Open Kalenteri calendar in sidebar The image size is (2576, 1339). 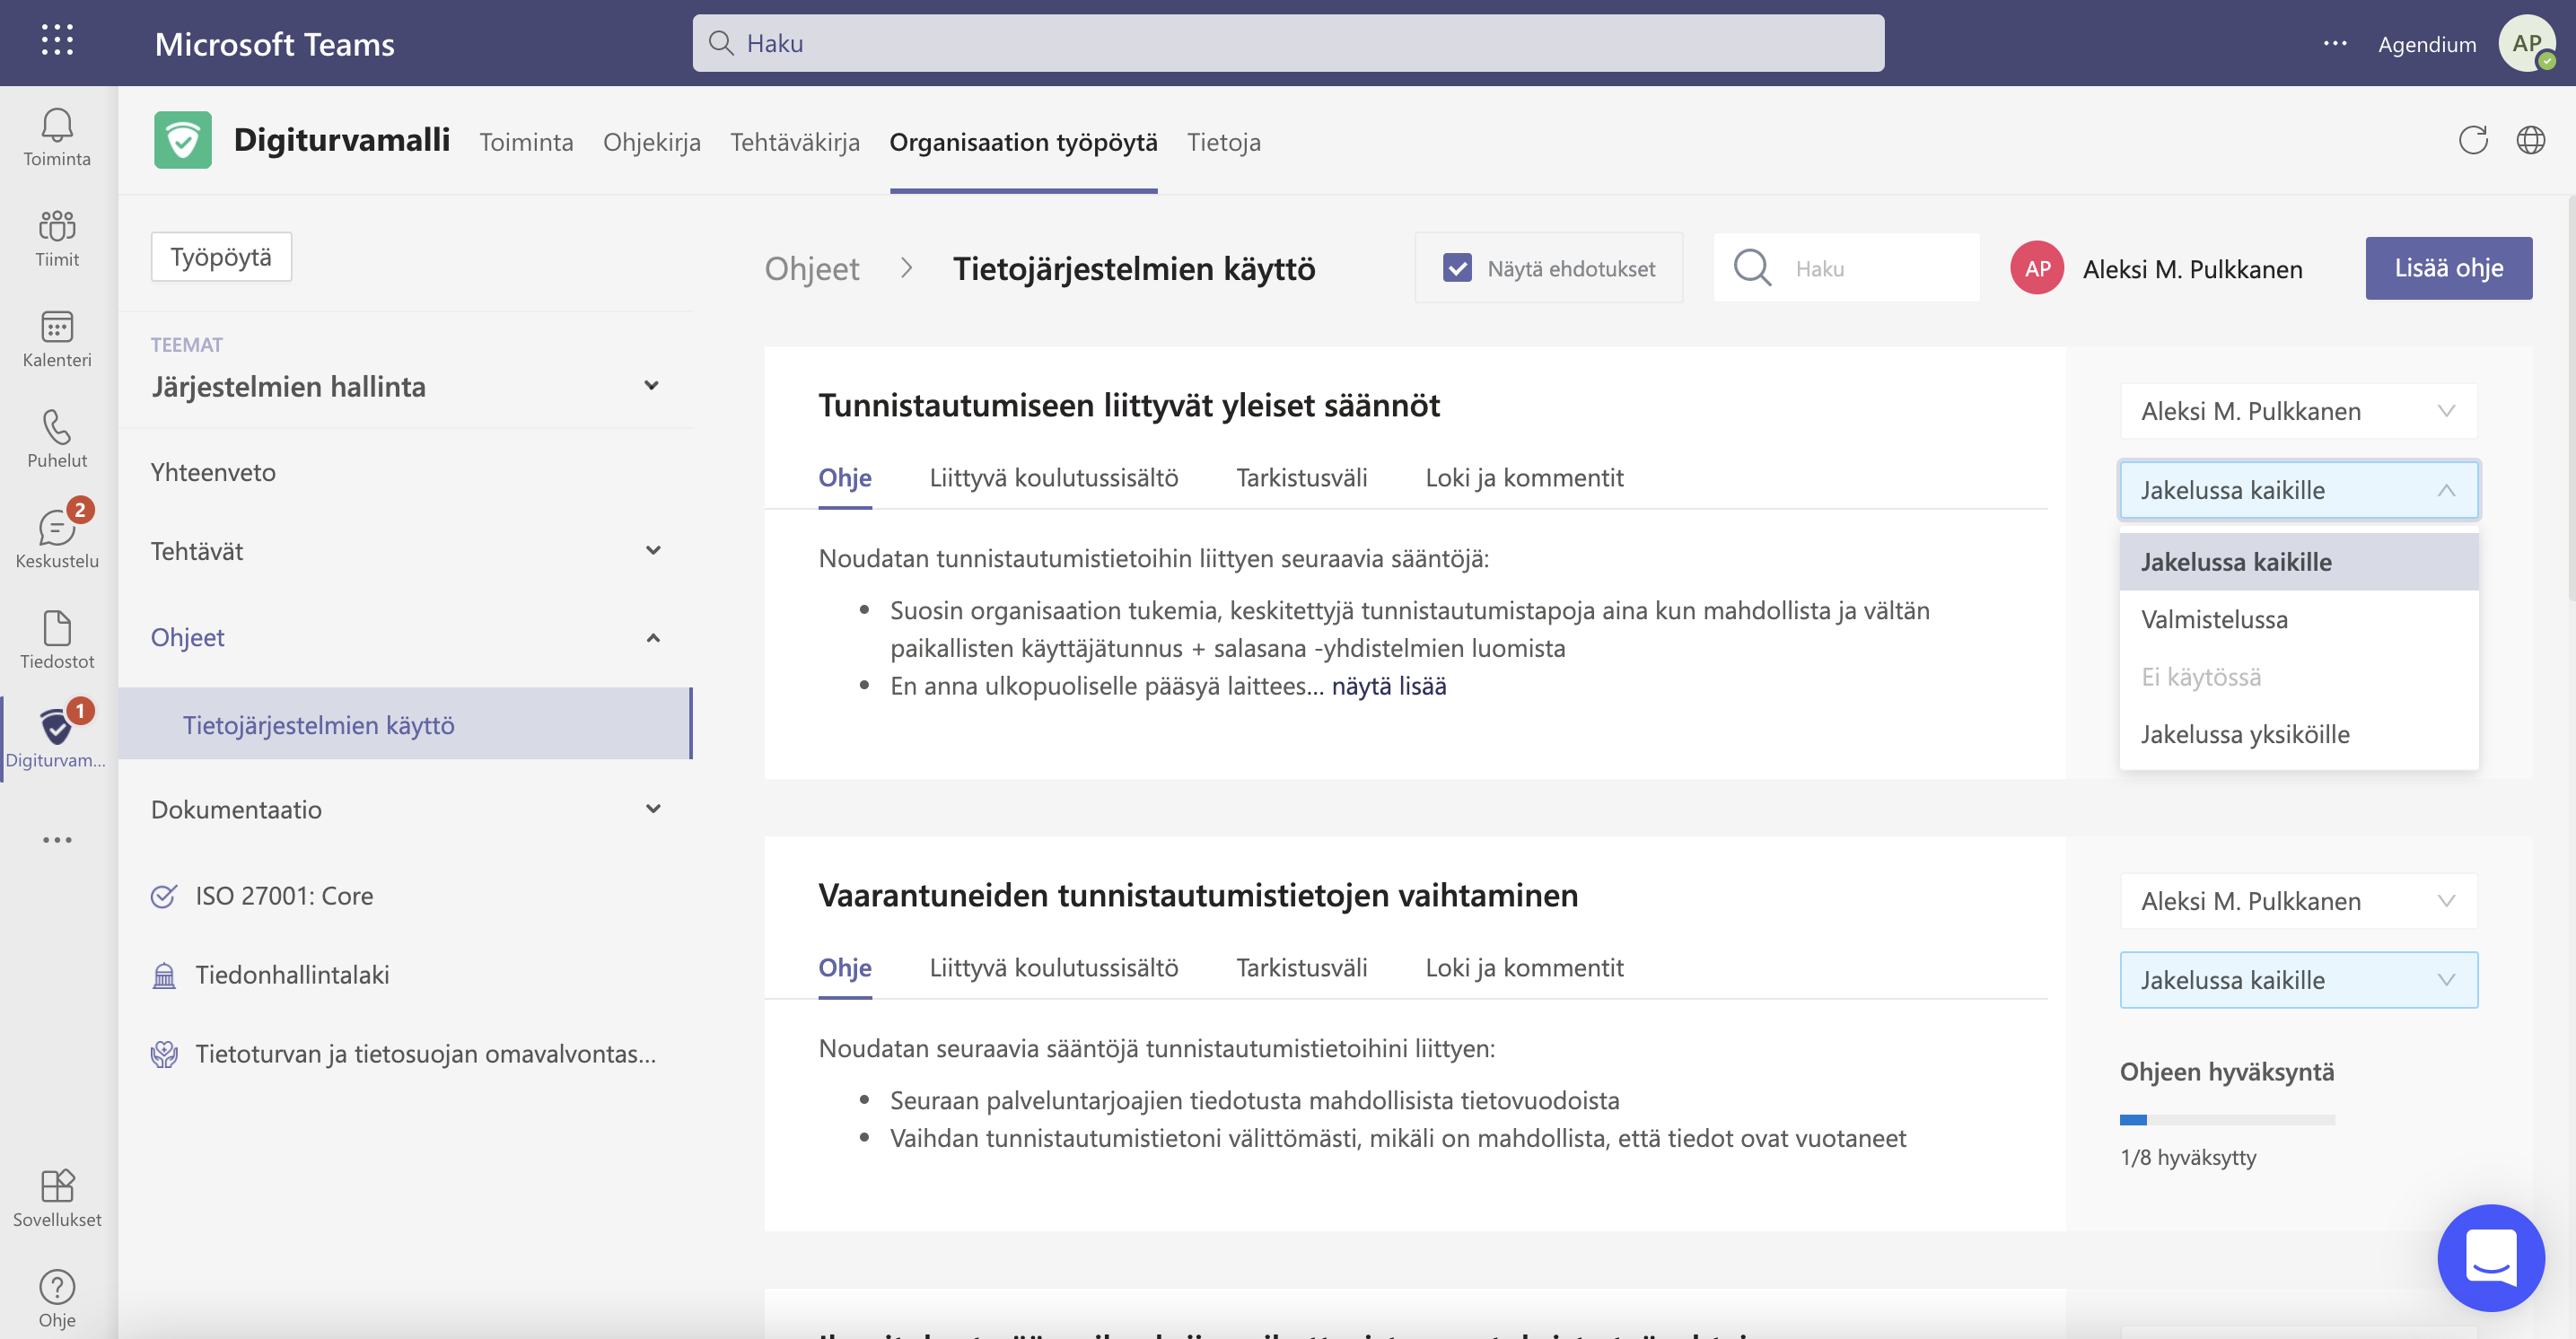[x=57, y=338]
